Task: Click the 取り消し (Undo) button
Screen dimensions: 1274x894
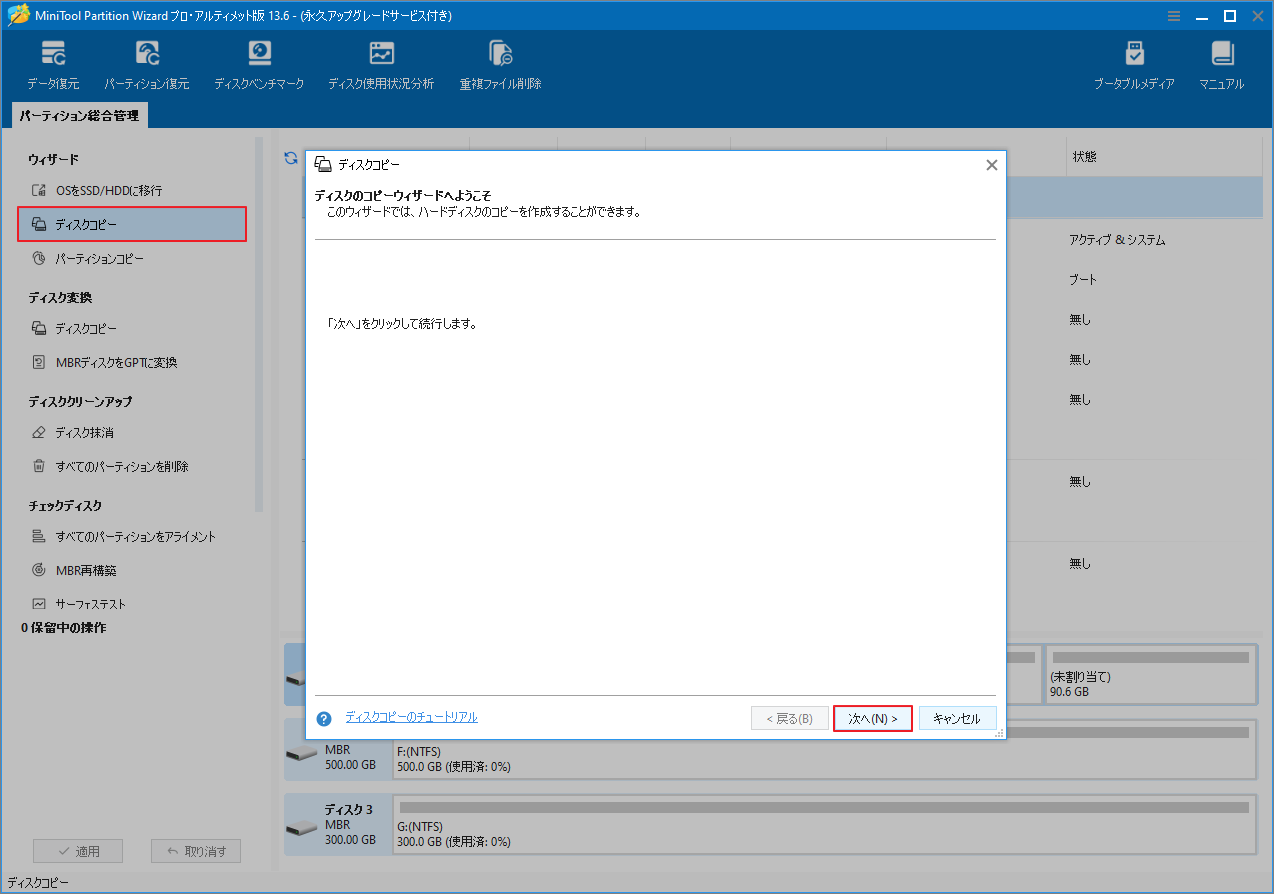Action: (195, 850)
